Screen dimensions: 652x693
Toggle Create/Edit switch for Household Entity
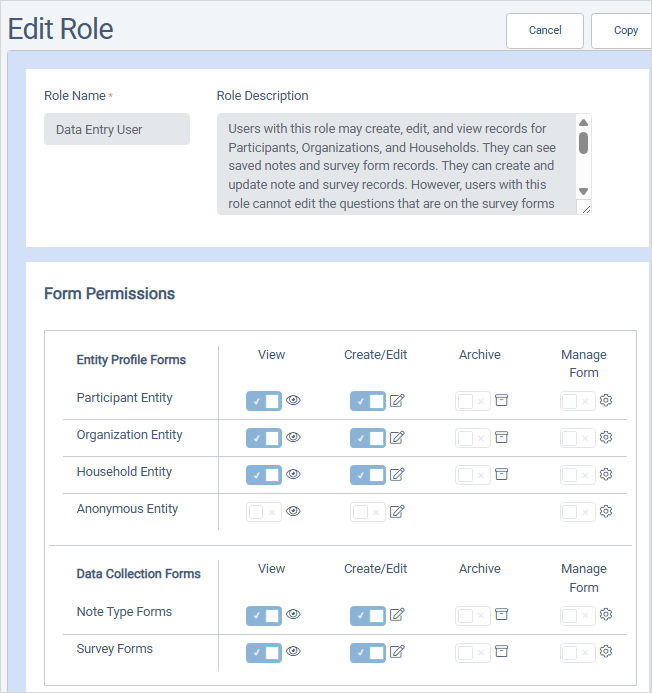tap(367, 475)
